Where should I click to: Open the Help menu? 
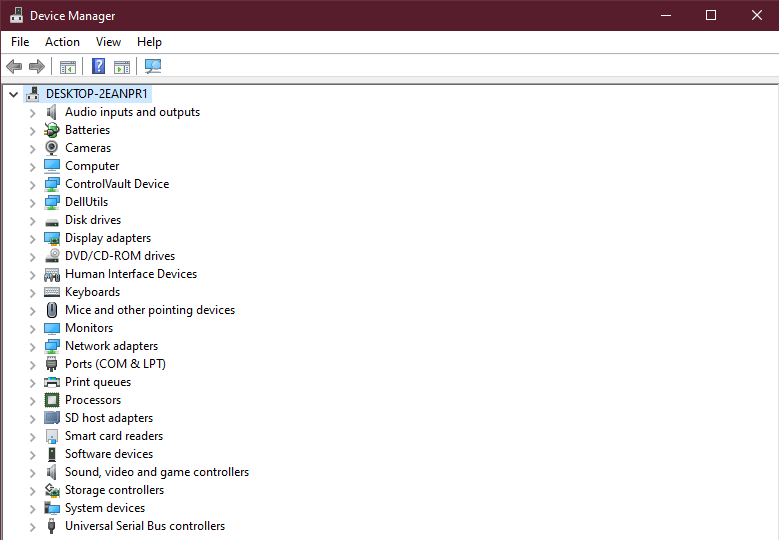(x=149, y=42)
